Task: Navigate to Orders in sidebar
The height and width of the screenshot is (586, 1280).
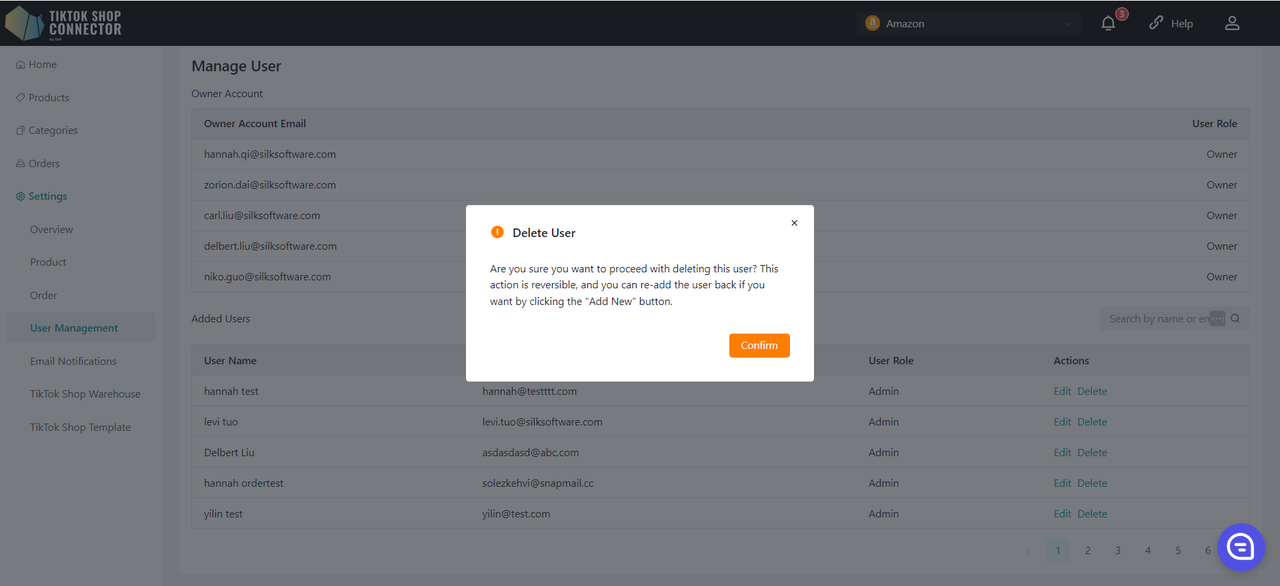Action: tap(44, 163)
